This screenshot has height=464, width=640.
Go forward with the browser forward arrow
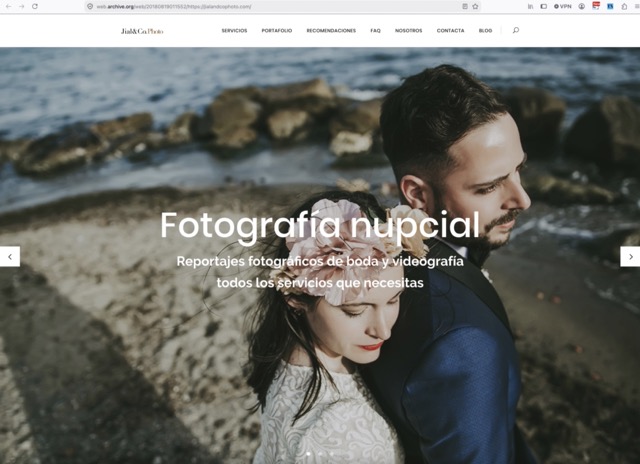coord(22,7)
